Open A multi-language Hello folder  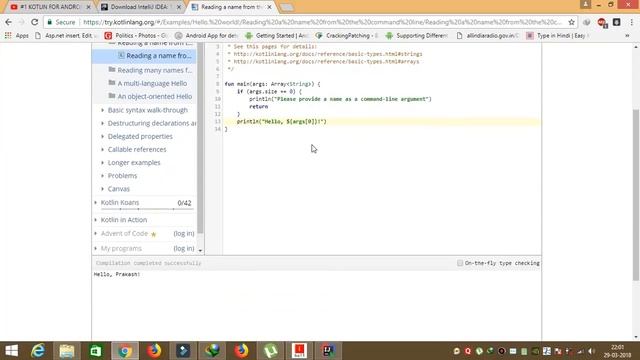[148, 83]
